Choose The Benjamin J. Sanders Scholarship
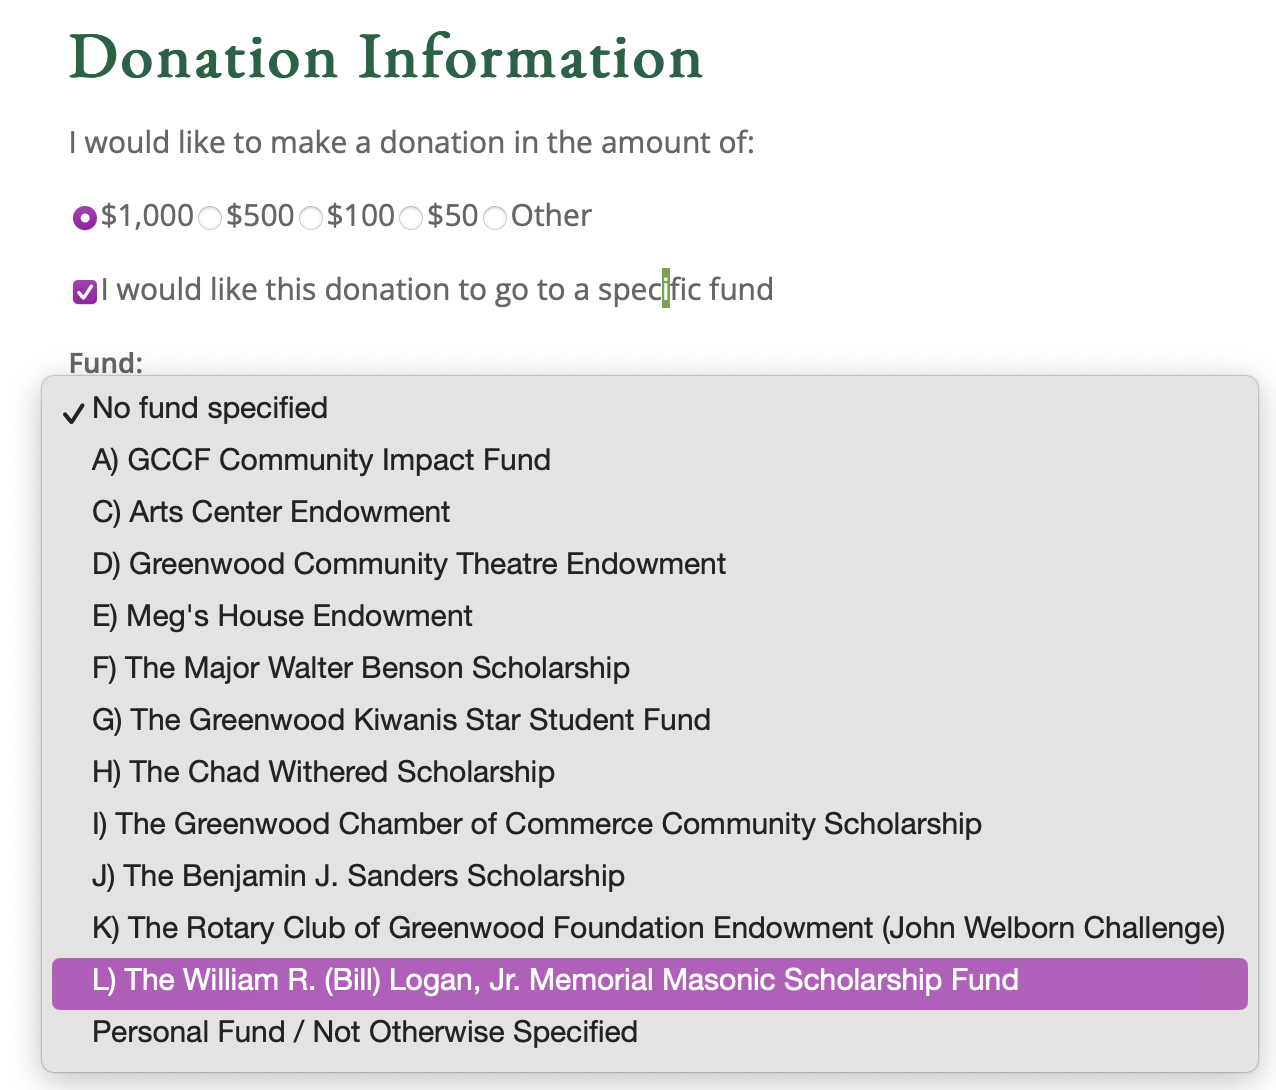The height and width of the screenshot is (1090, 1276). point(650,876)
